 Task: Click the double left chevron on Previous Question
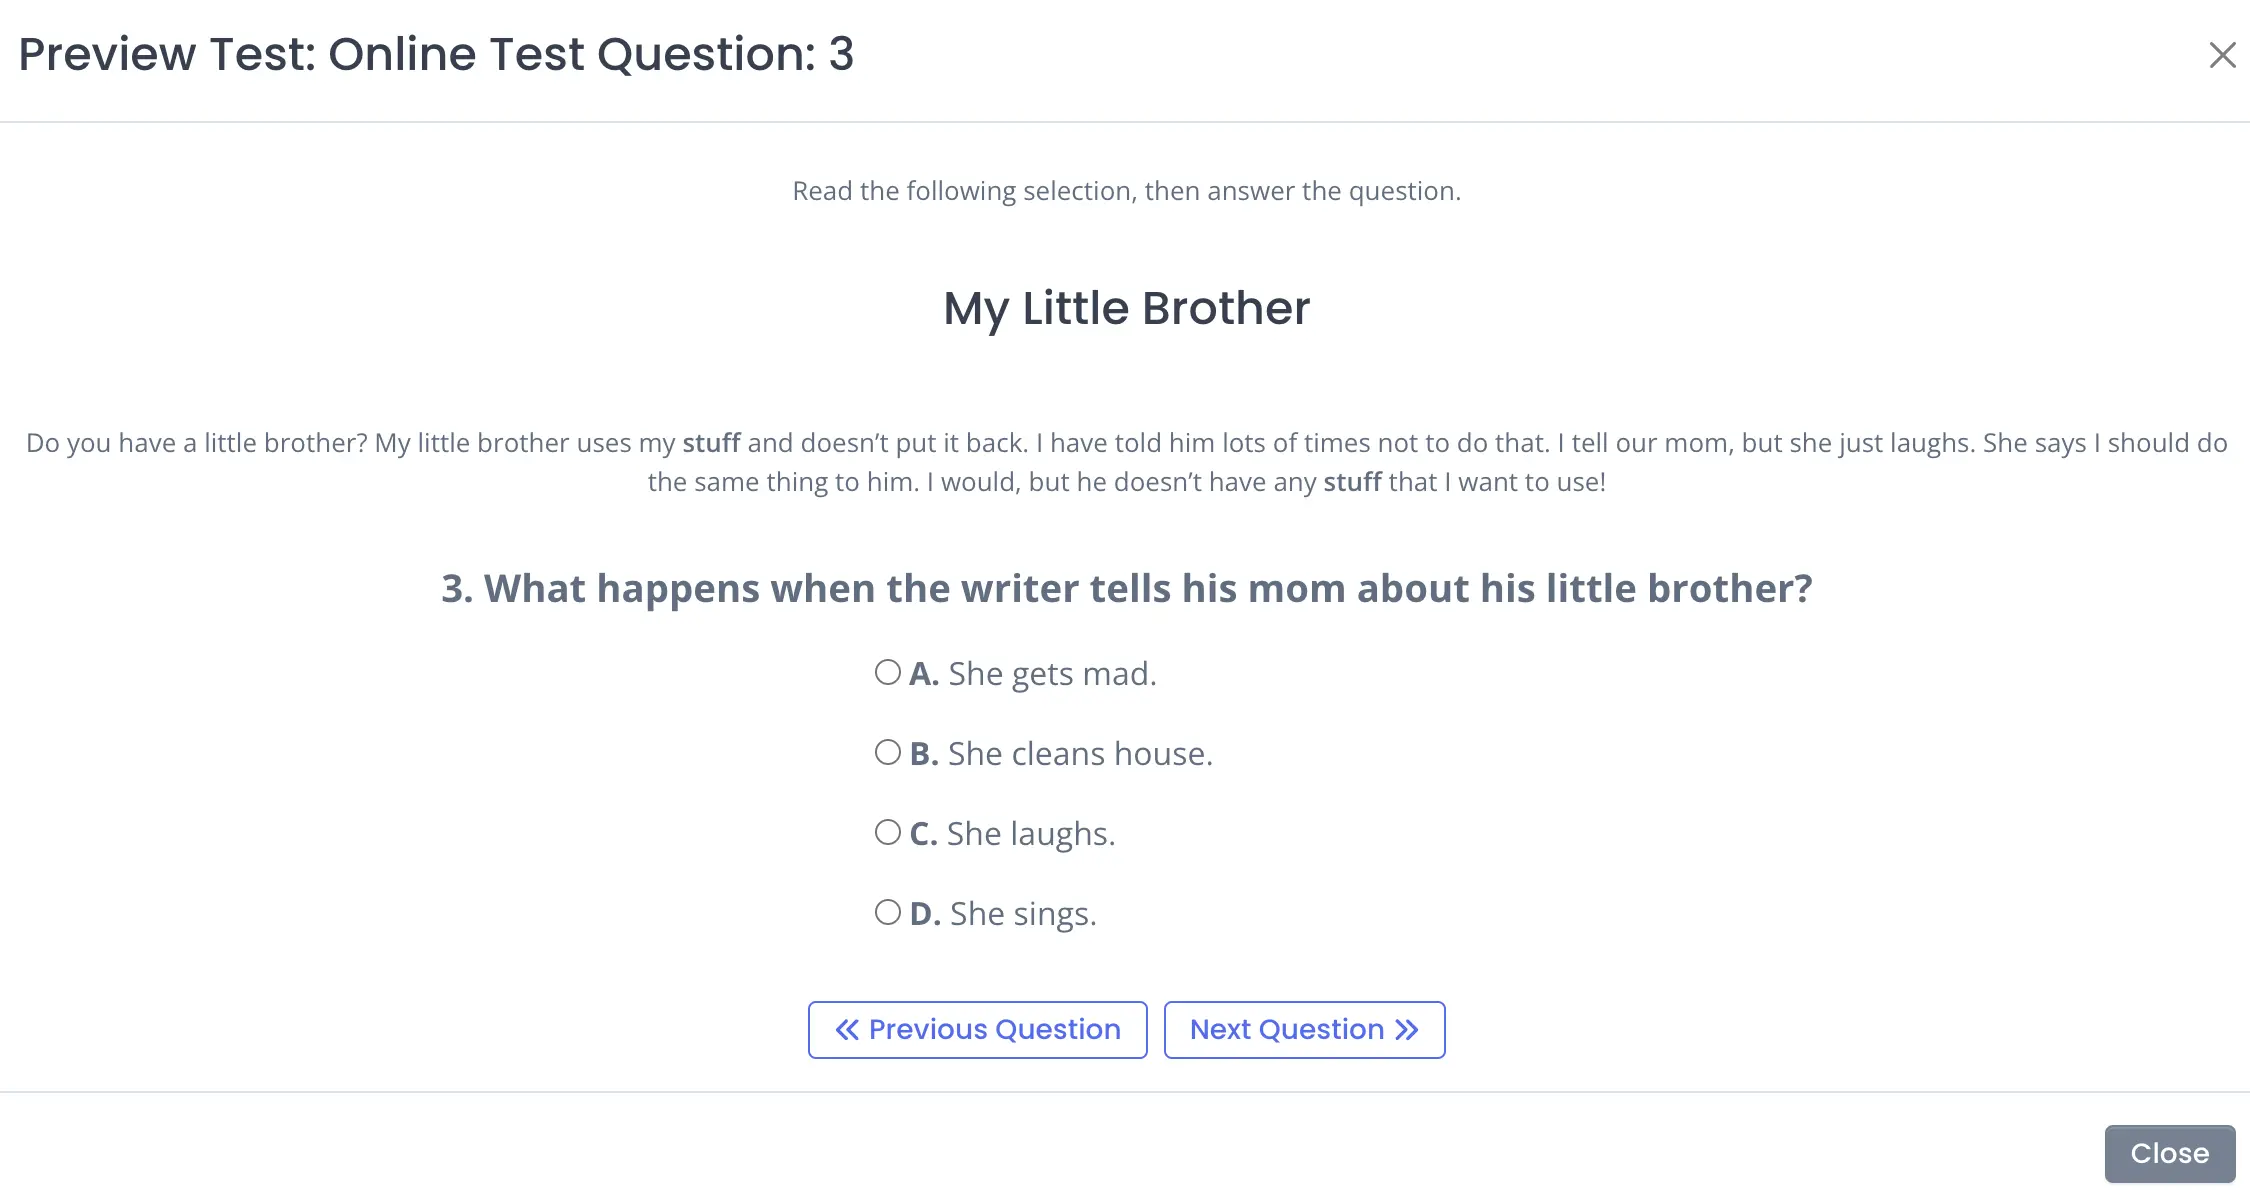pos(847,1030)
